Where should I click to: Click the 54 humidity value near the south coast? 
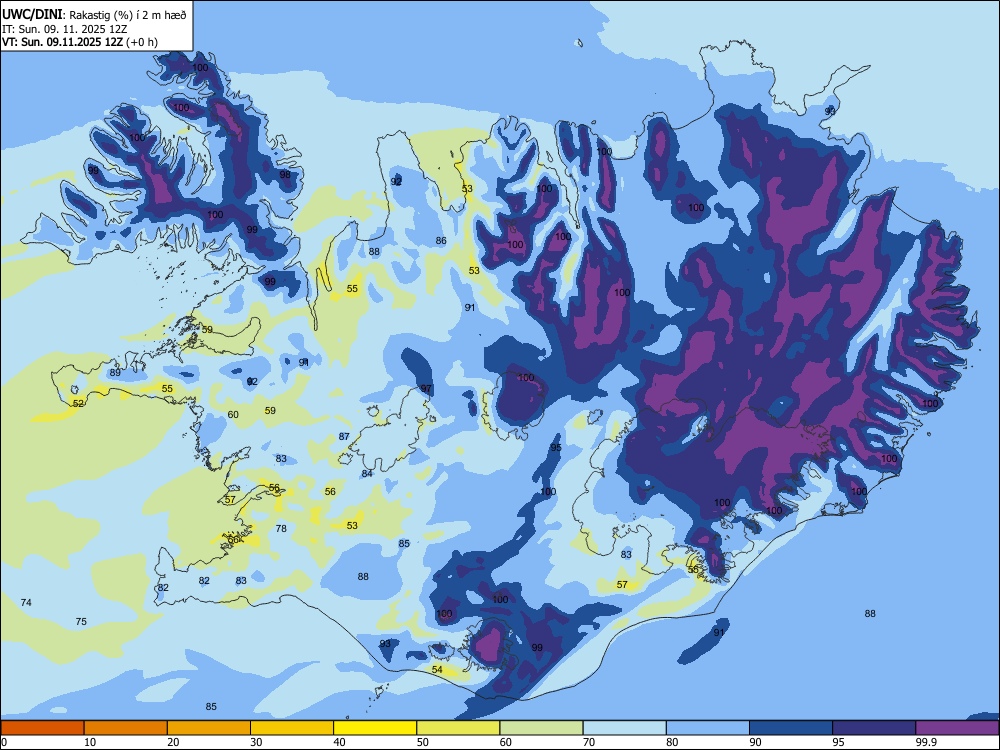438,670
